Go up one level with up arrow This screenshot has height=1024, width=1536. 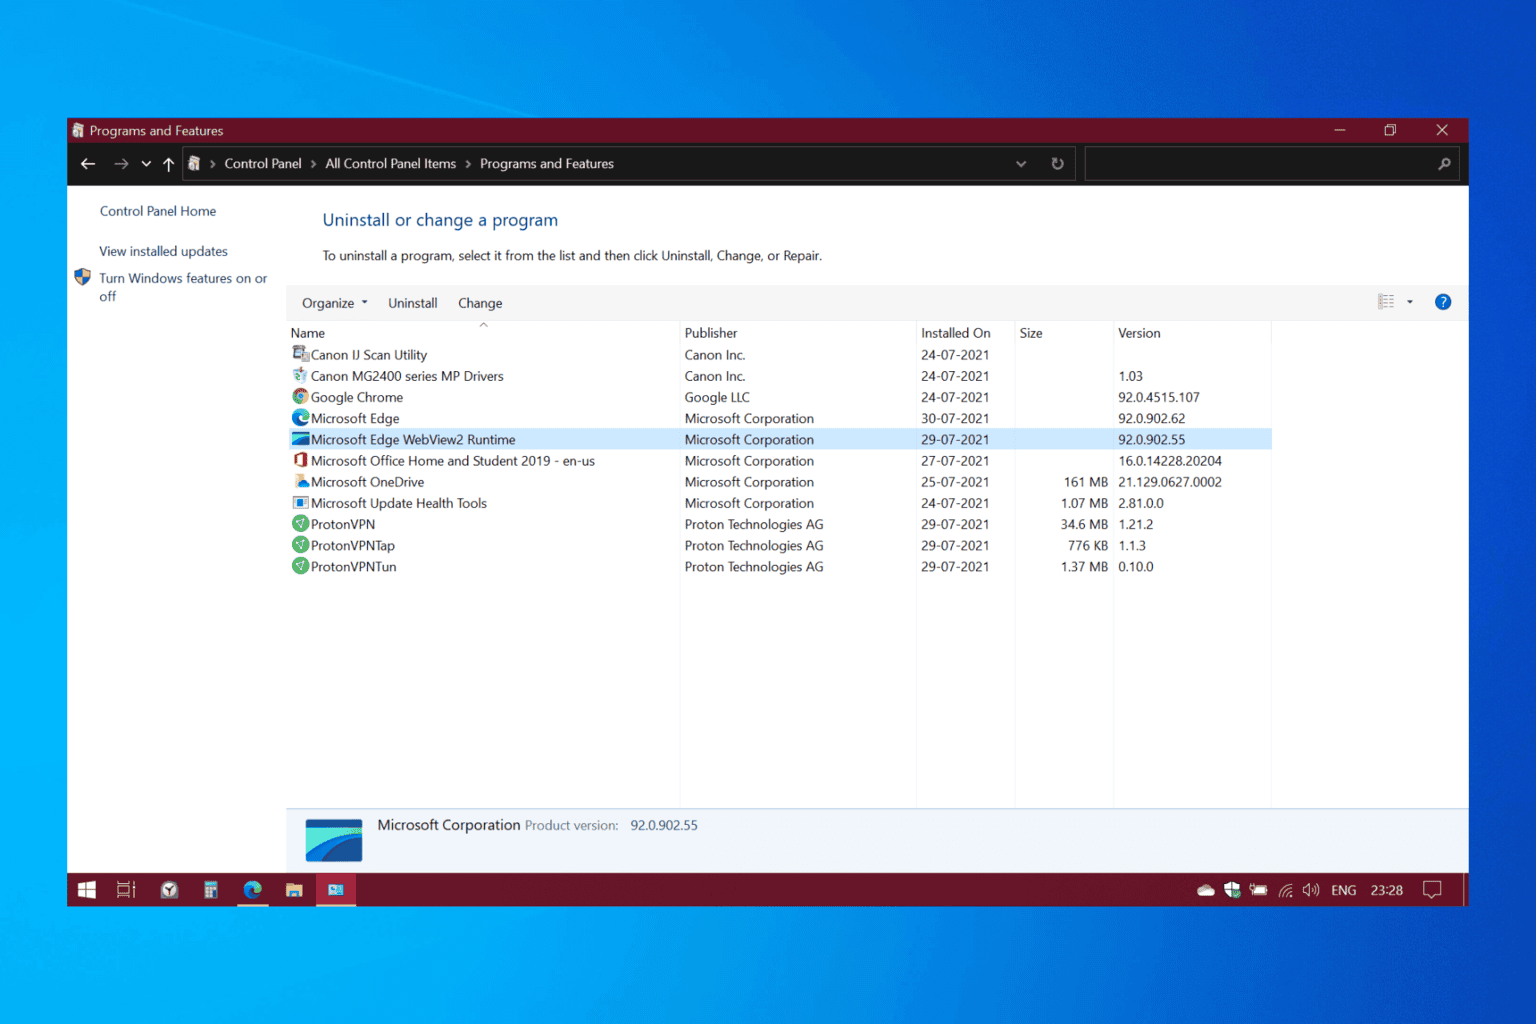point(168,164)
